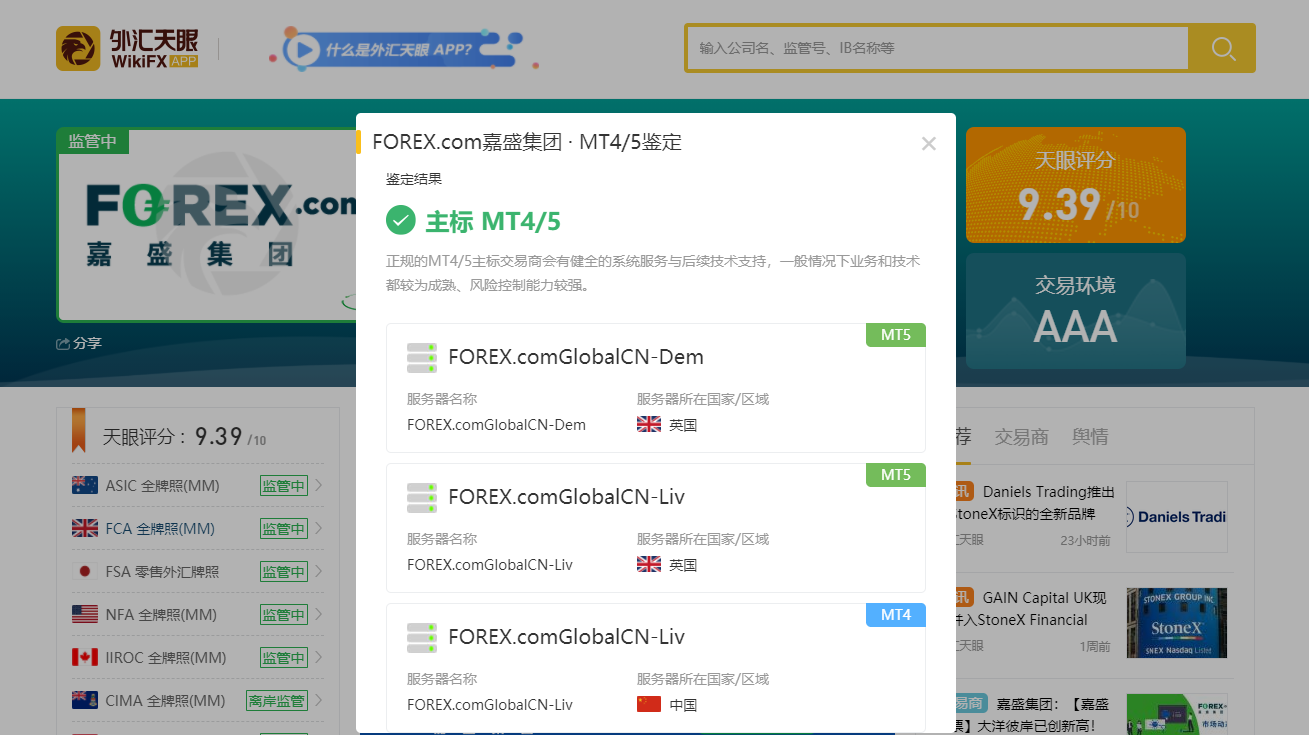Open the FCA 全牌照(MM) license link
Viewport: 1309px width, 735px height.
click(x=160, y=529)
